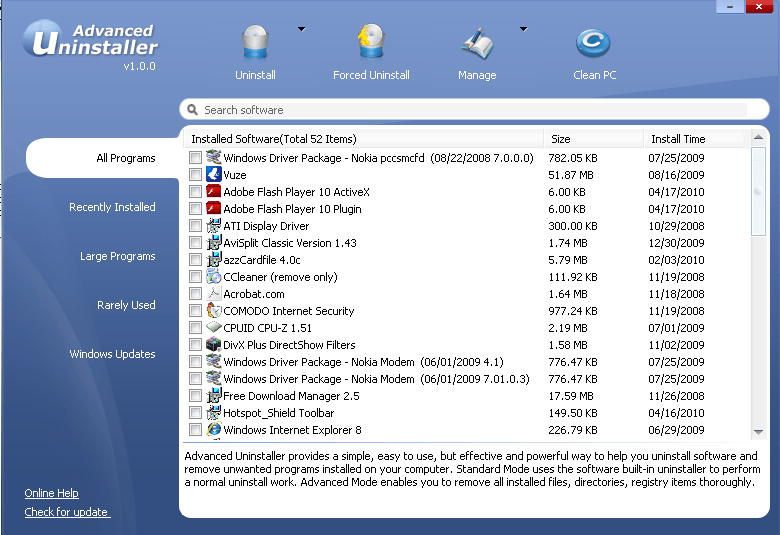Image resolution: width=780 pixels, height=535 pixels.
Task: Click the CCleaner icon
Action: click(214, 276)
